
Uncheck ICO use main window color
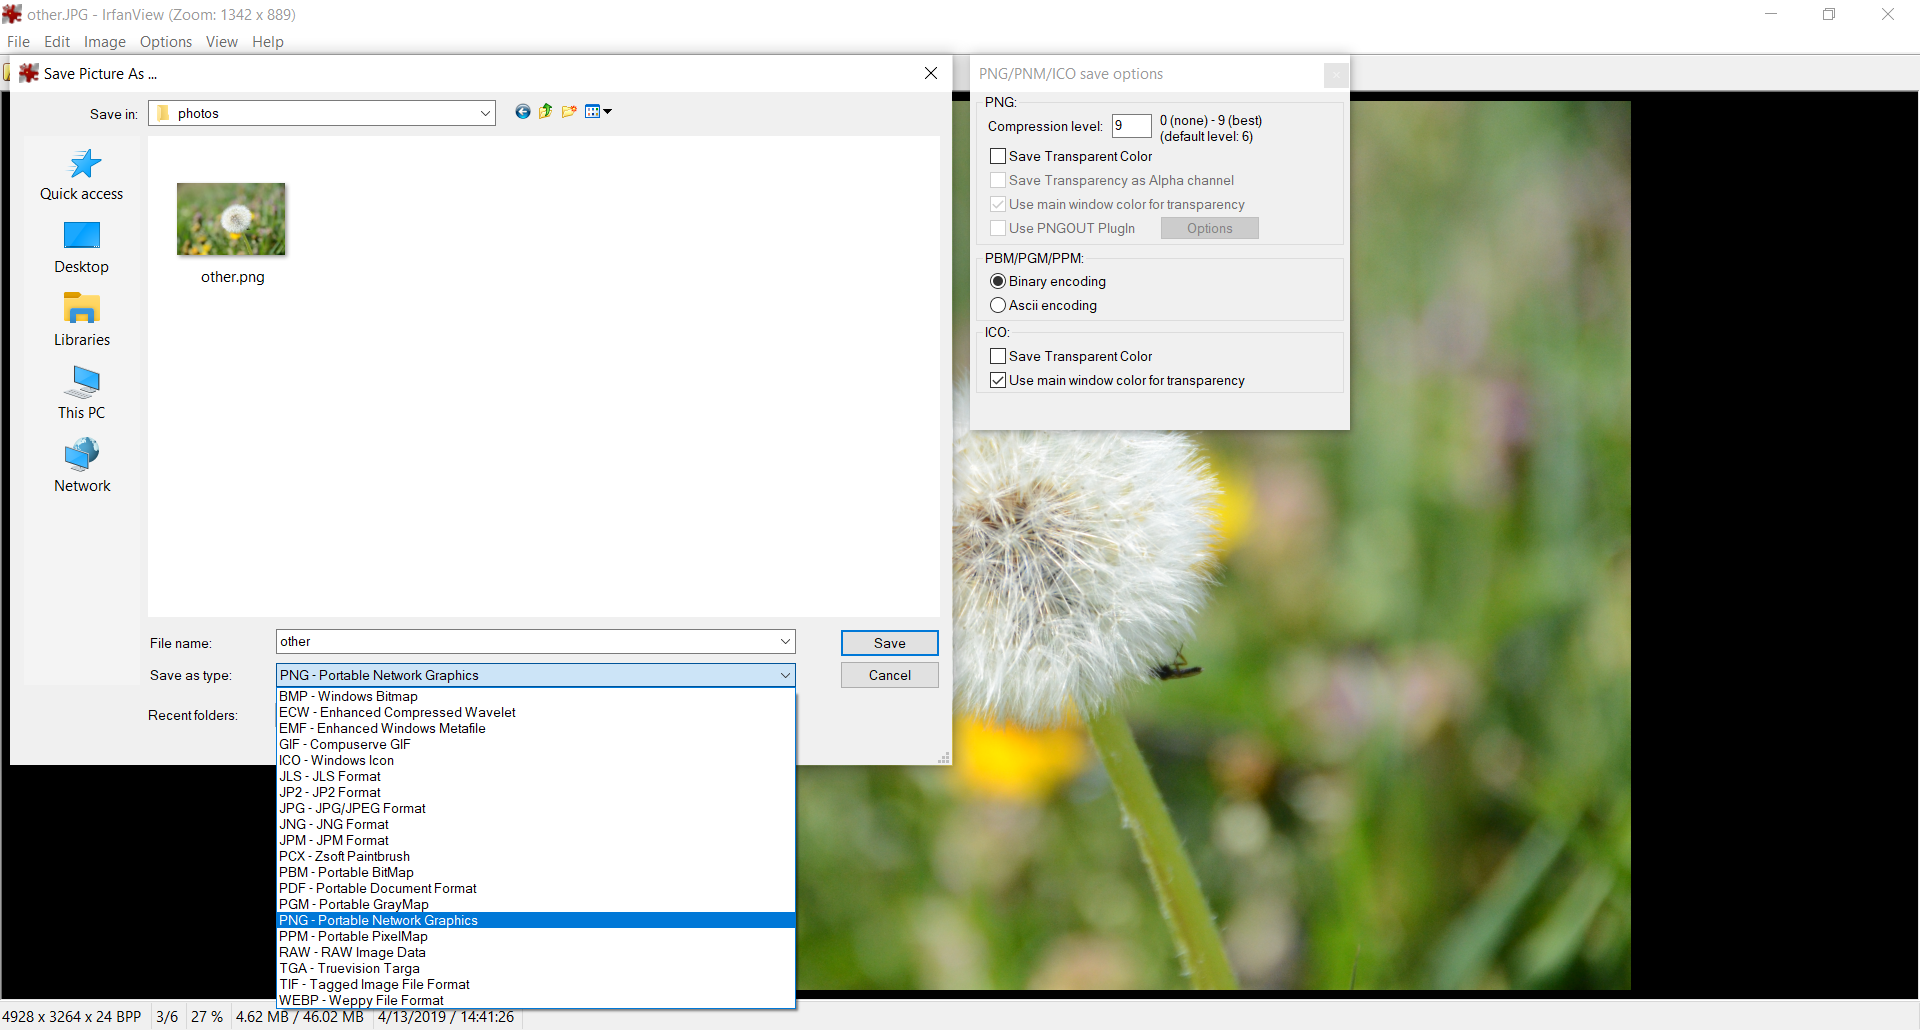[x=998, y=381]
